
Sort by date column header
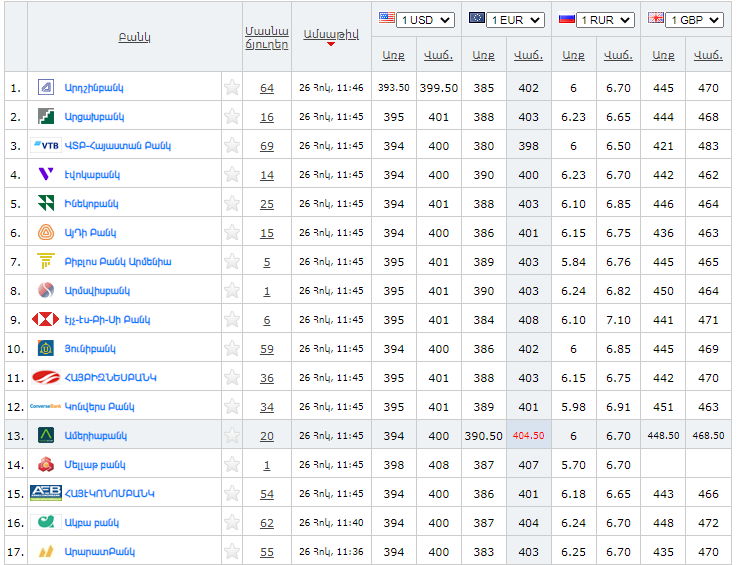coord(331,34)
